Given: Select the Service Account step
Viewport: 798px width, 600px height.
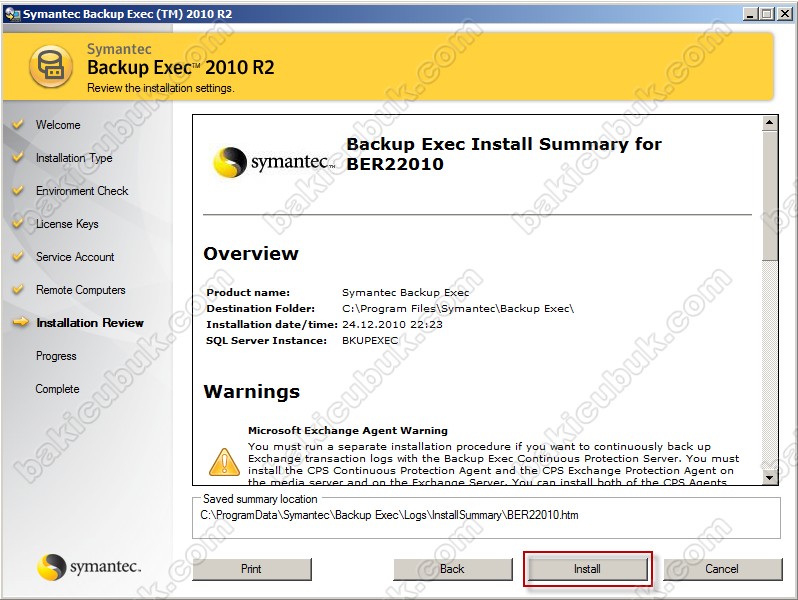Looking at the screenshot, I should tap(75, 257).
